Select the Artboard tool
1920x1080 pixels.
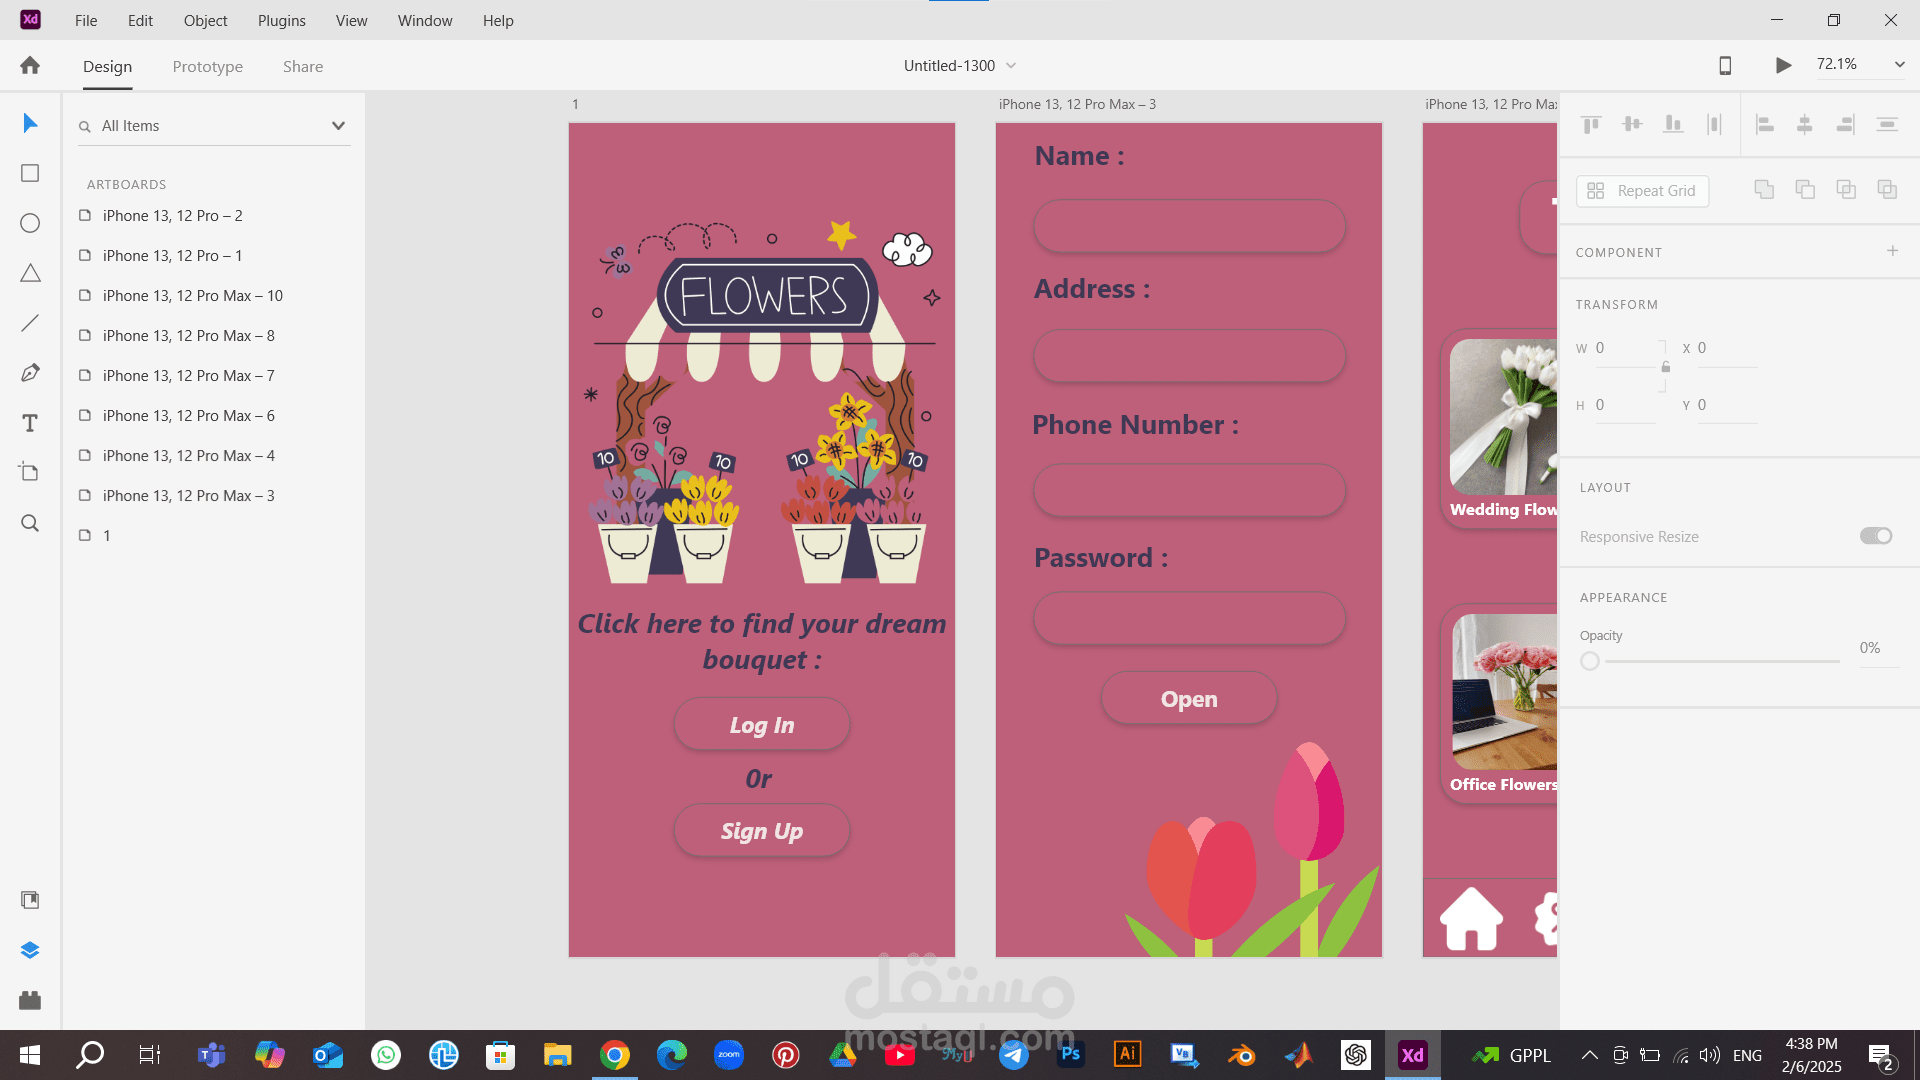(x=30, y=472)
